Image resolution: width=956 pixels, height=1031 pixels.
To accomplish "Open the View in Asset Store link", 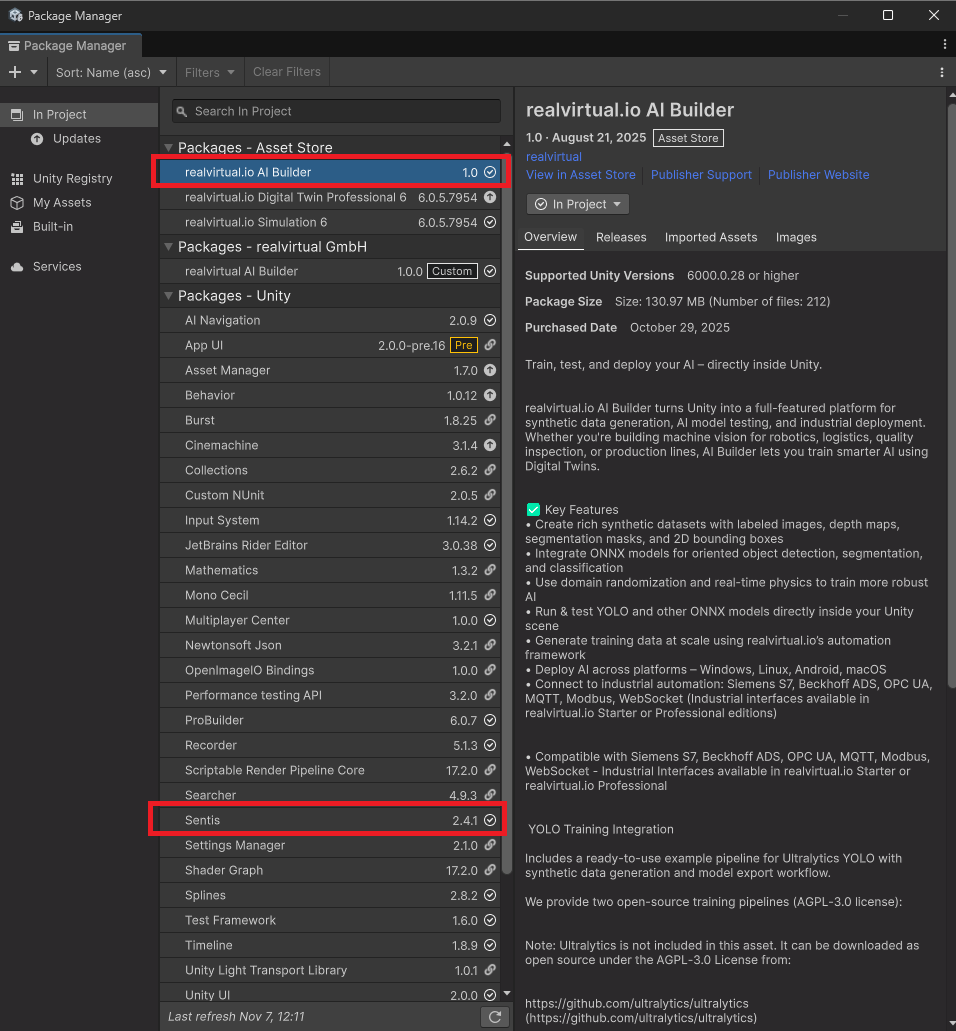I will point(581,175).
